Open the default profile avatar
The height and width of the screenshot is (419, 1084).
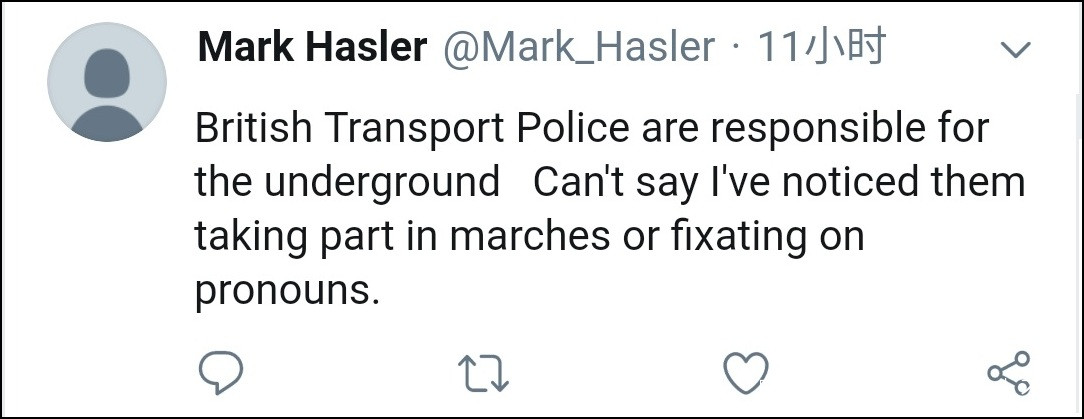point(107,82)
